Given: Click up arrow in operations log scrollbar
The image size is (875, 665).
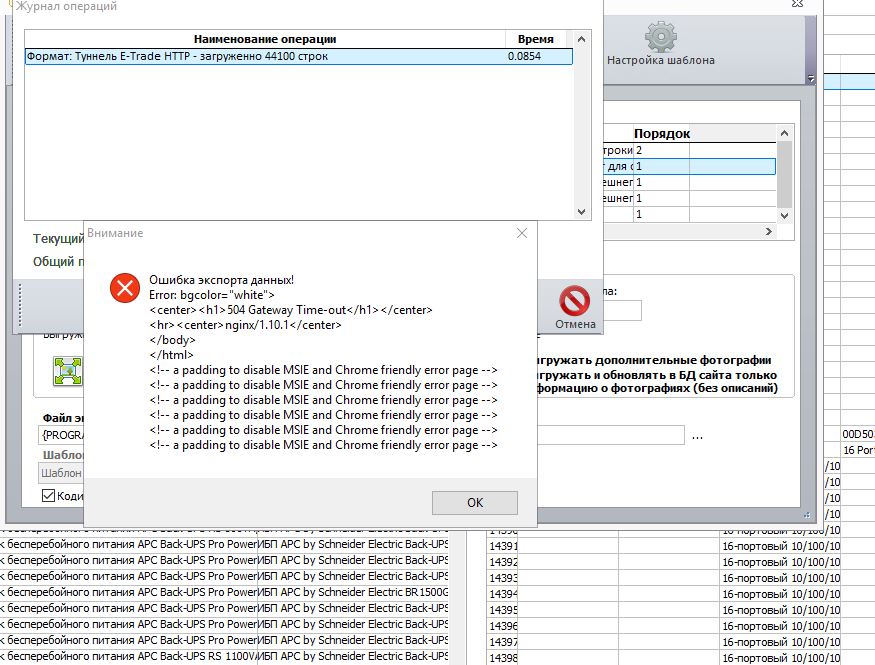Looking at the screenshot, I should 581,39.
